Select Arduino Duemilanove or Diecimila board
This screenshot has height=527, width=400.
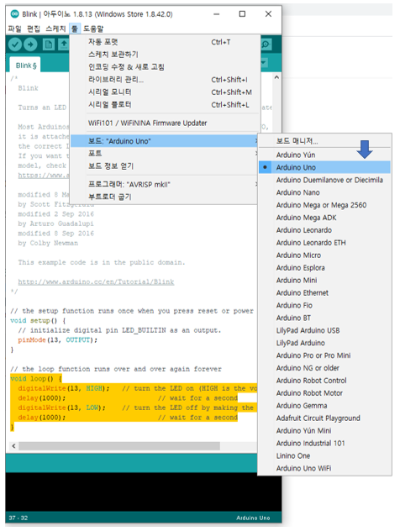click(324, 180)
